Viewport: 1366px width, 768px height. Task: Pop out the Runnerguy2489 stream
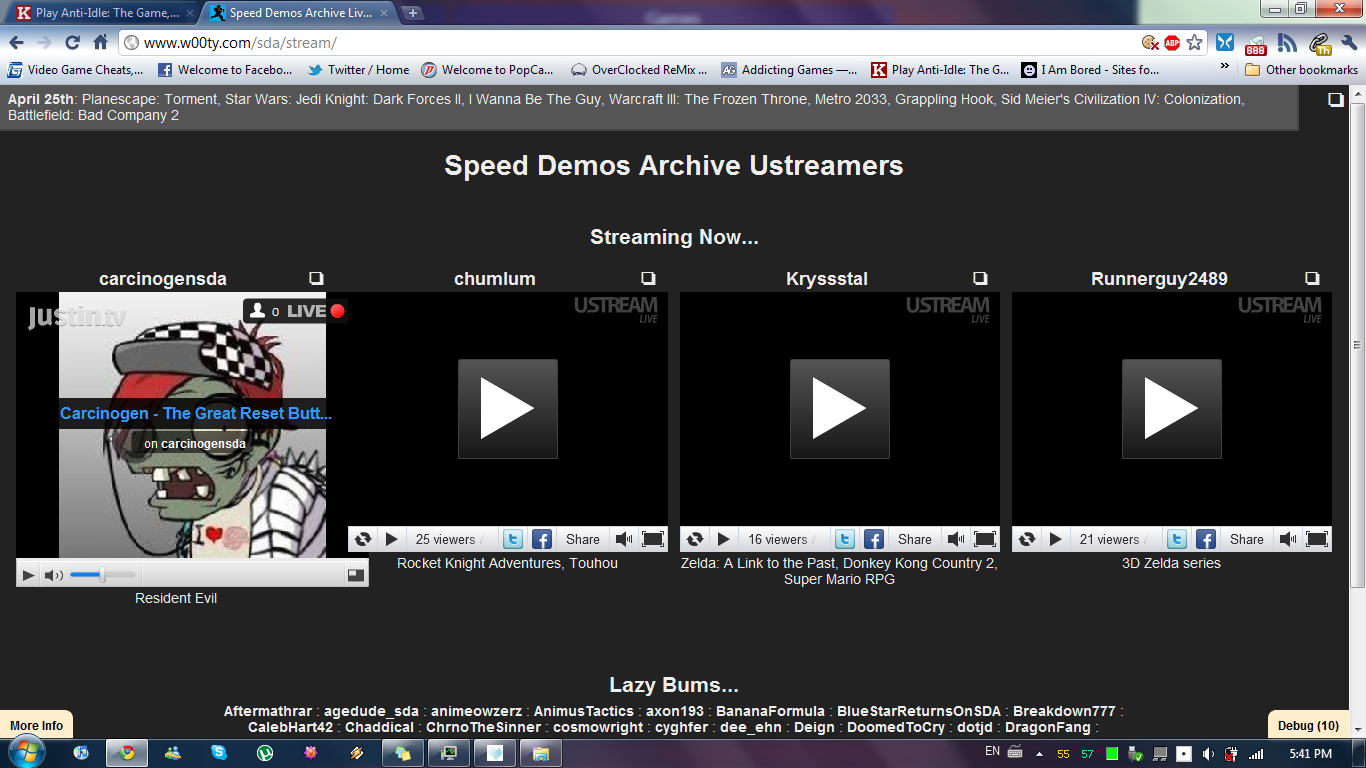tap(1312, 279)
